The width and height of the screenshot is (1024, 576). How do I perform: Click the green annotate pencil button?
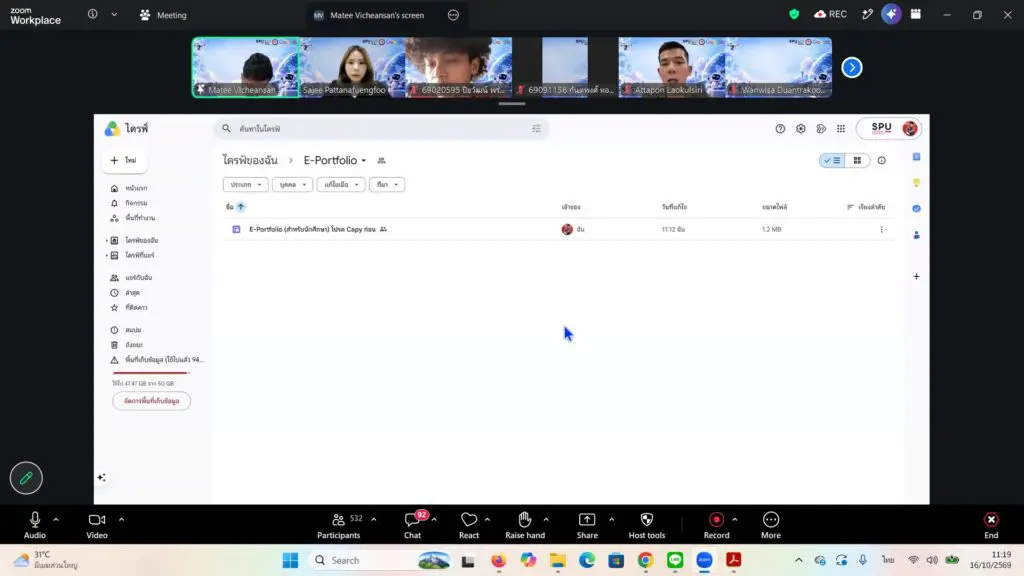(26, 478)
